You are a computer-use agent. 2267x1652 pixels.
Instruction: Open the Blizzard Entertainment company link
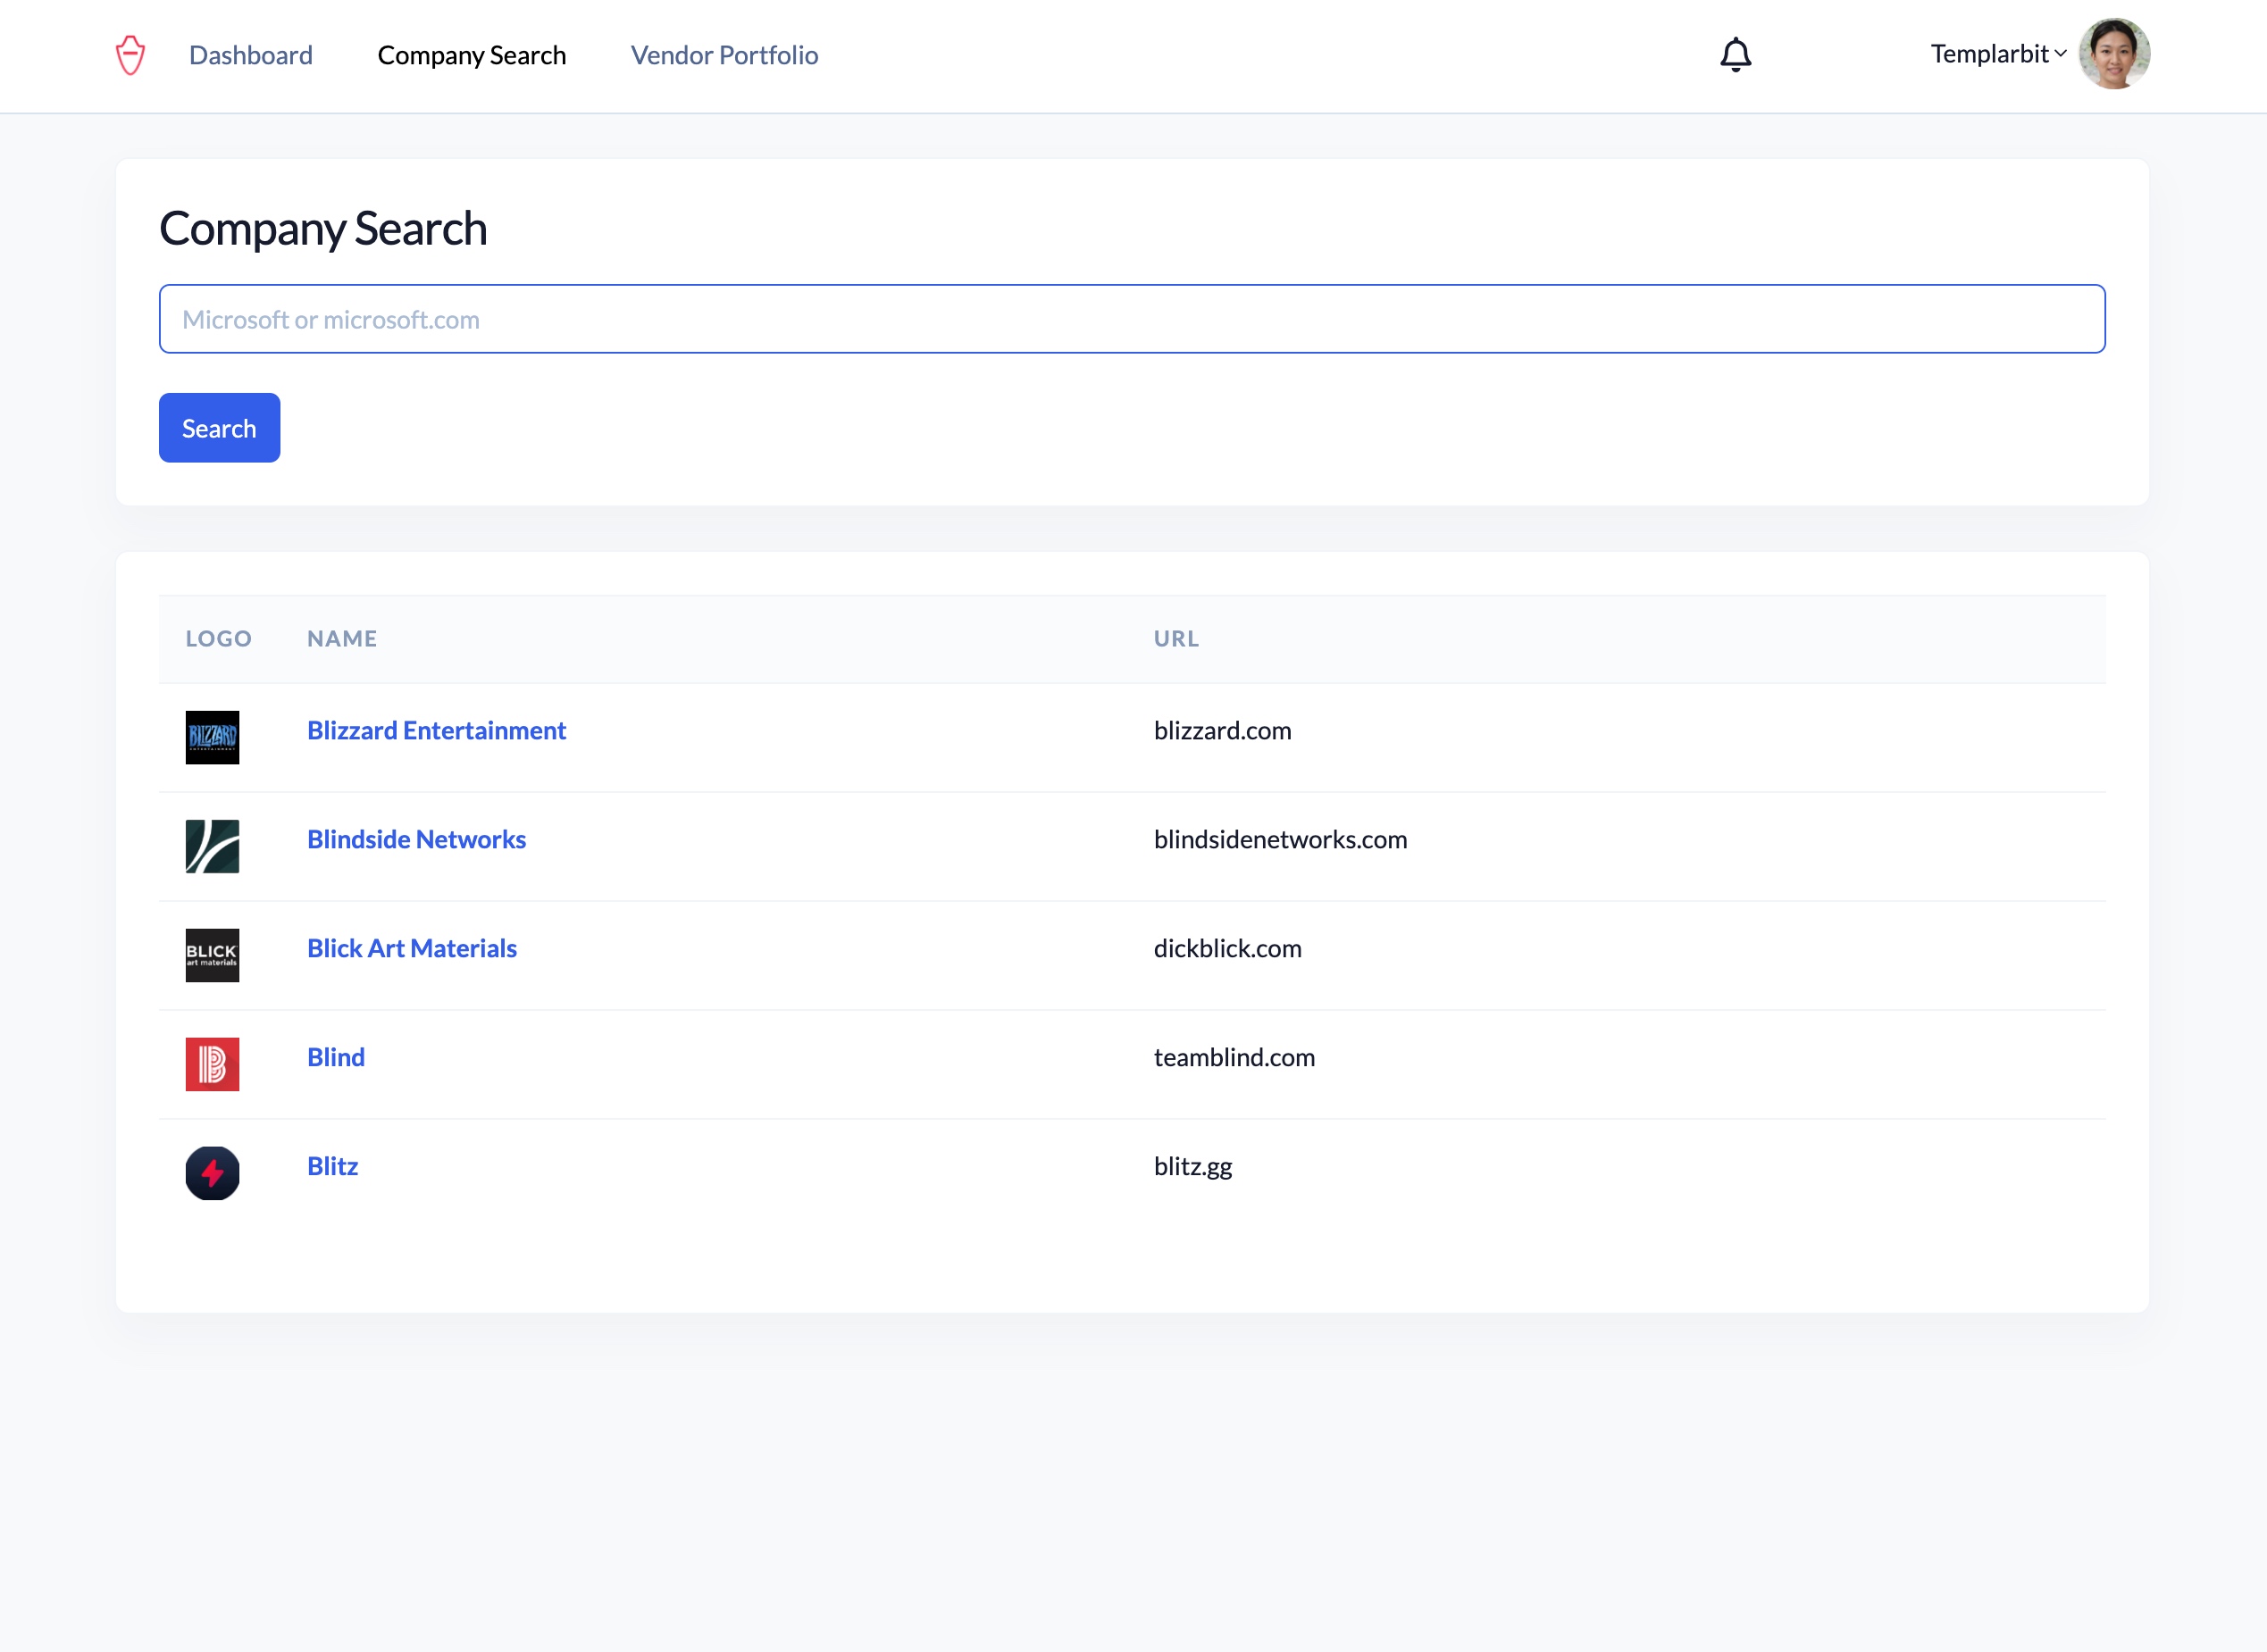436,731
